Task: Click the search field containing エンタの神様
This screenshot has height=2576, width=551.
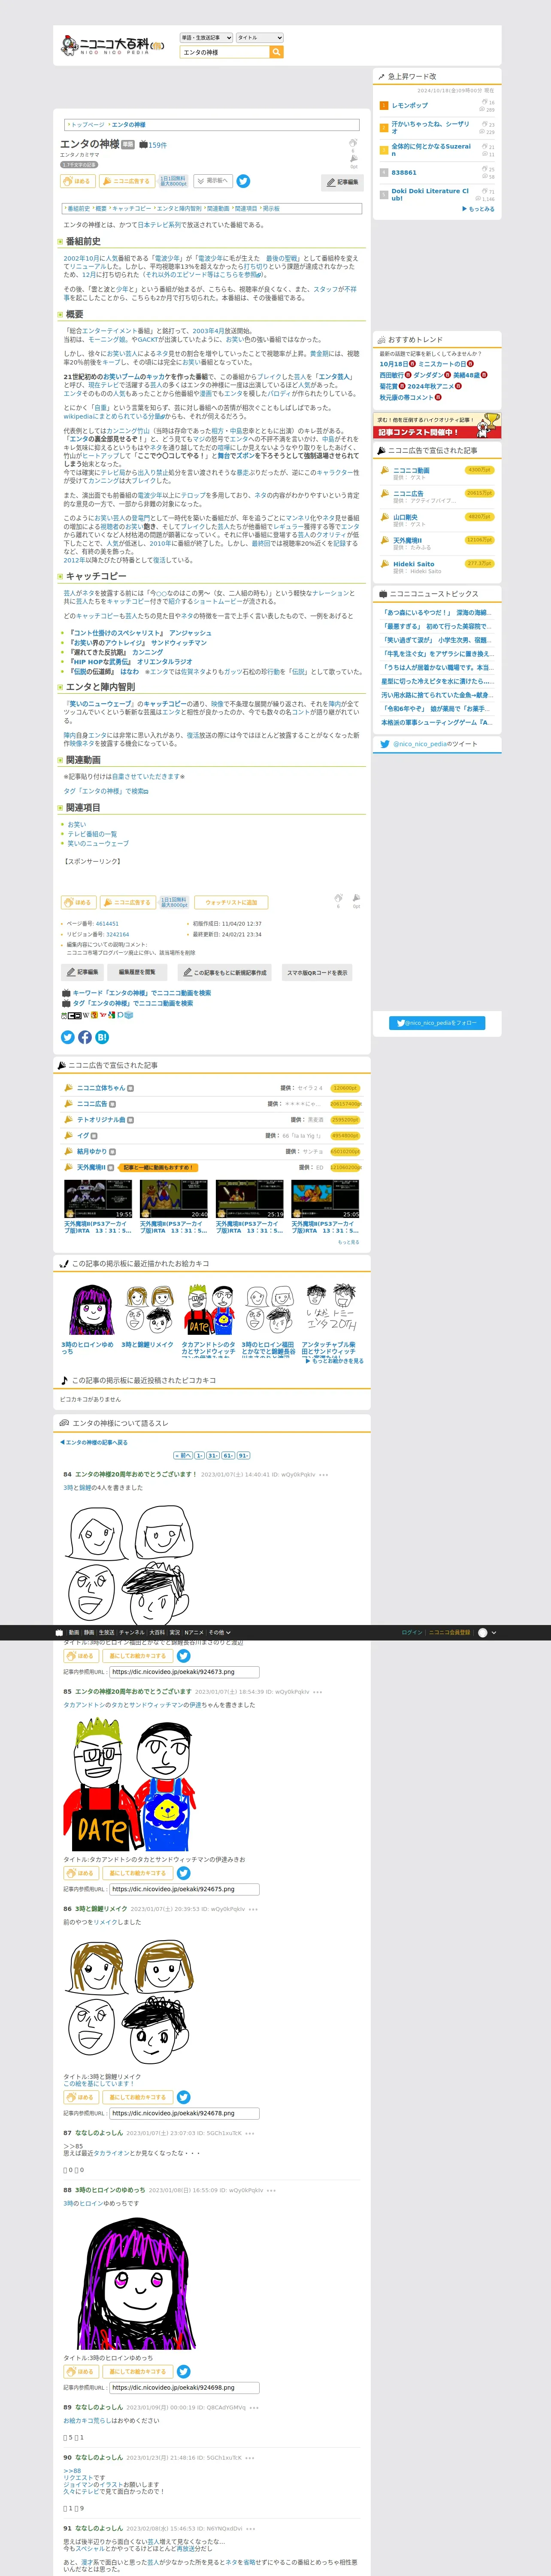Action: 225,52
